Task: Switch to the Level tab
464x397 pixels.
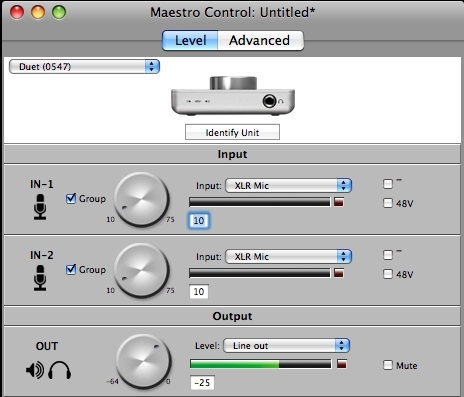Action: click(x=190, y=41)
